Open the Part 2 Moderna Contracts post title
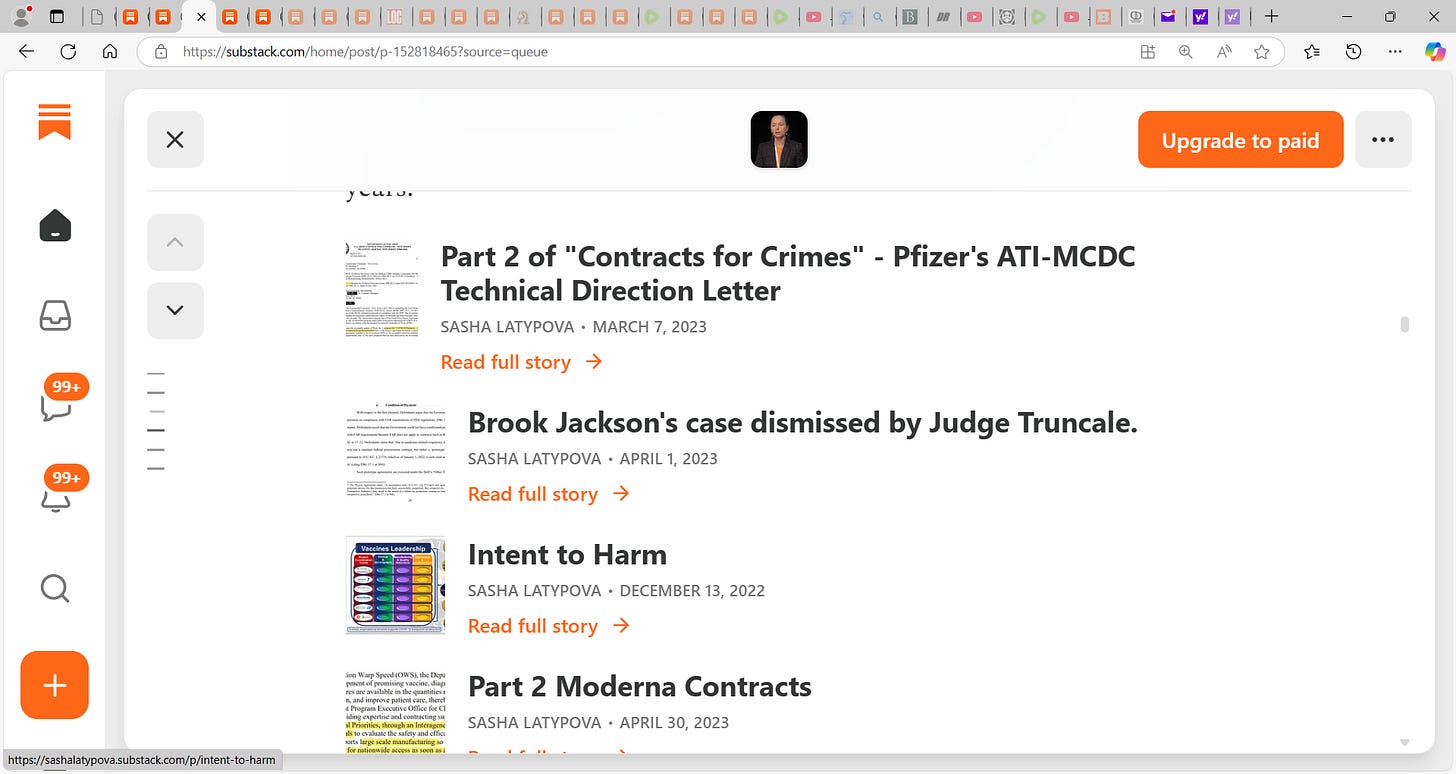The image size is (1456, 774). click(x=640, y=686)
